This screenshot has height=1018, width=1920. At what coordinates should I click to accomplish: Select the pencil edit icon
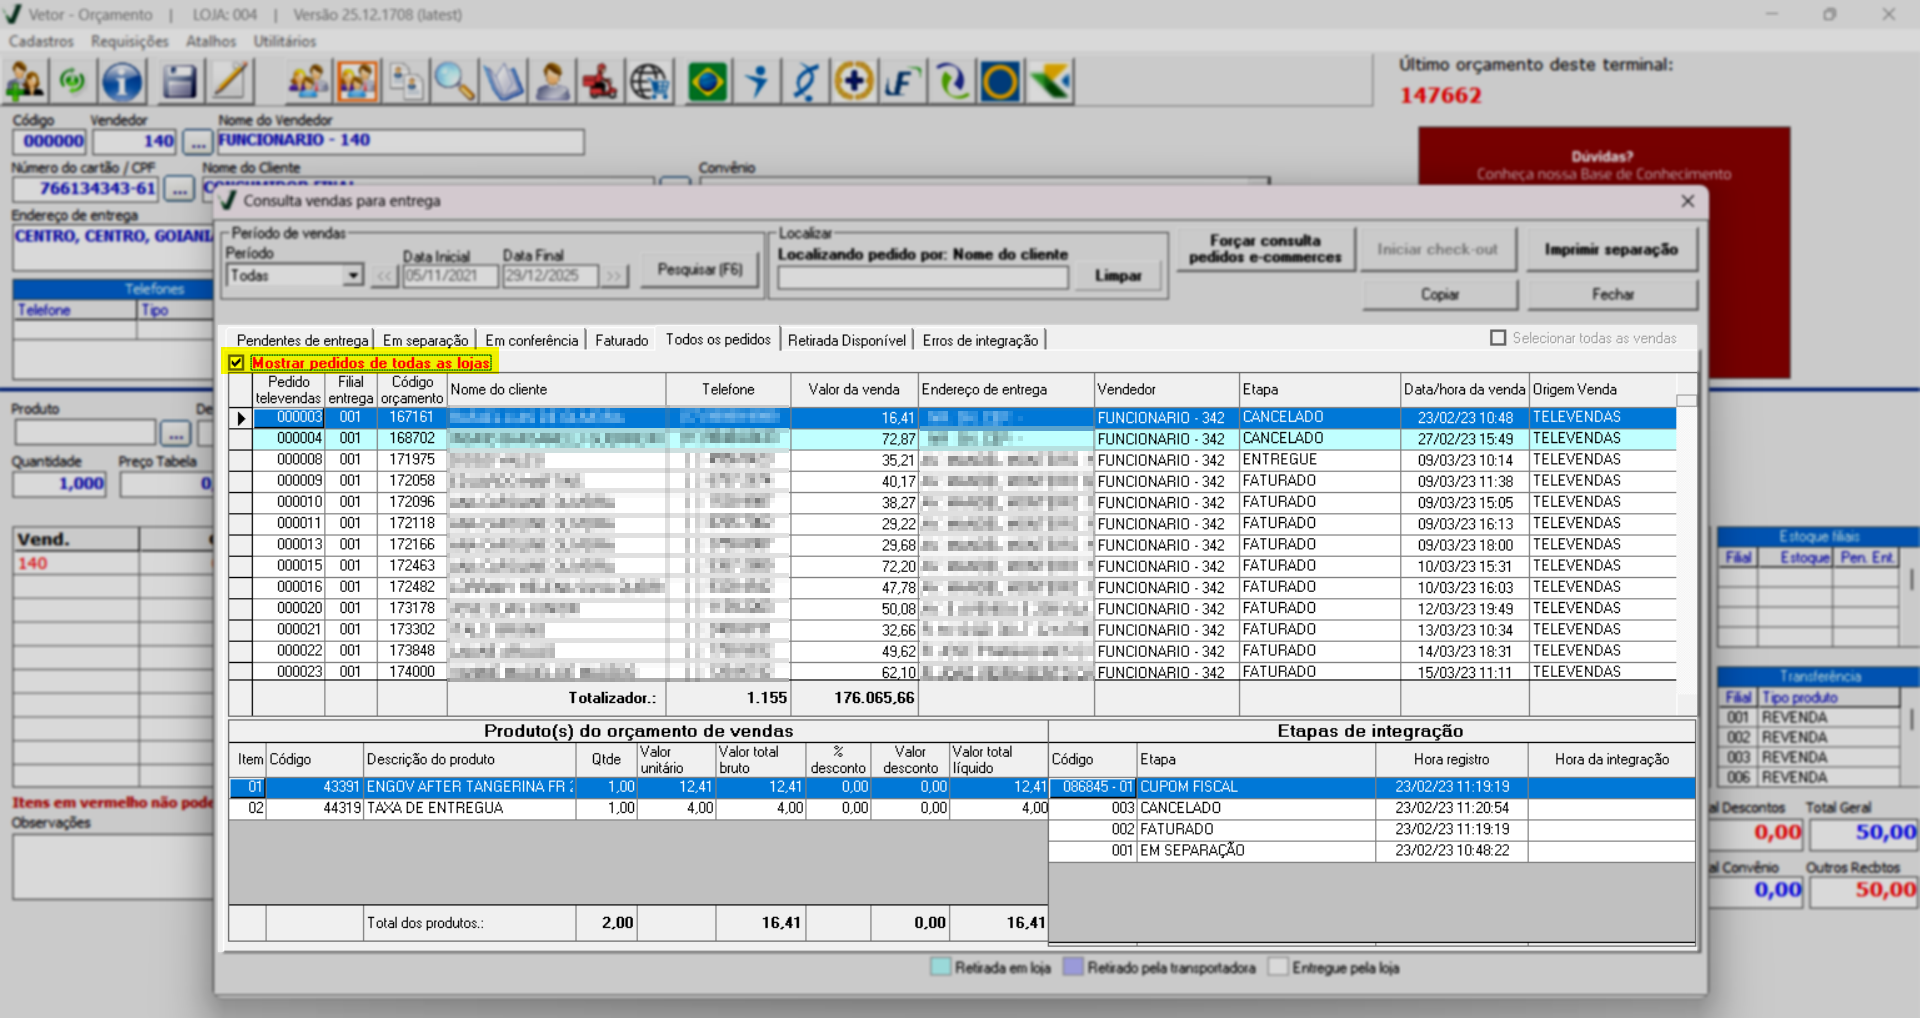[230, 82]
